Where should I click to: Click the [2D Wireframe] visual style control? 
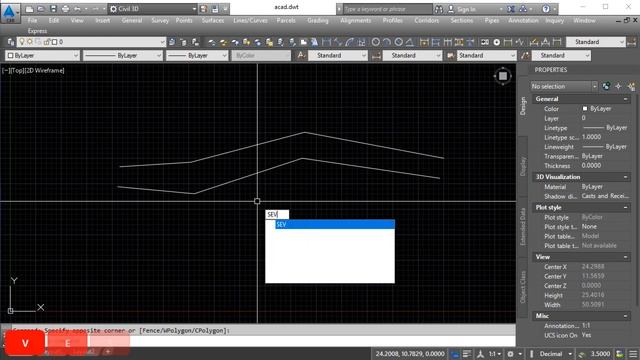coord(44,70)
